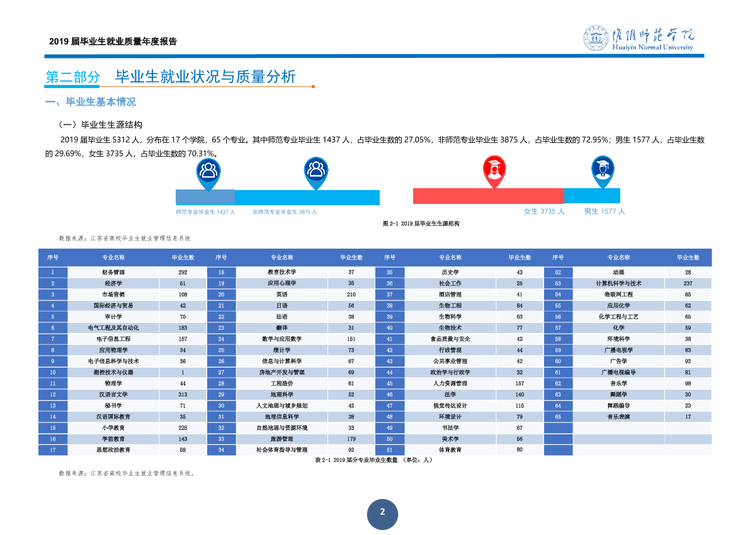The image size is (750, 535).
Task: Select the pin icon above the 非师范专业毕业生 bar
Action: (316, 174)
